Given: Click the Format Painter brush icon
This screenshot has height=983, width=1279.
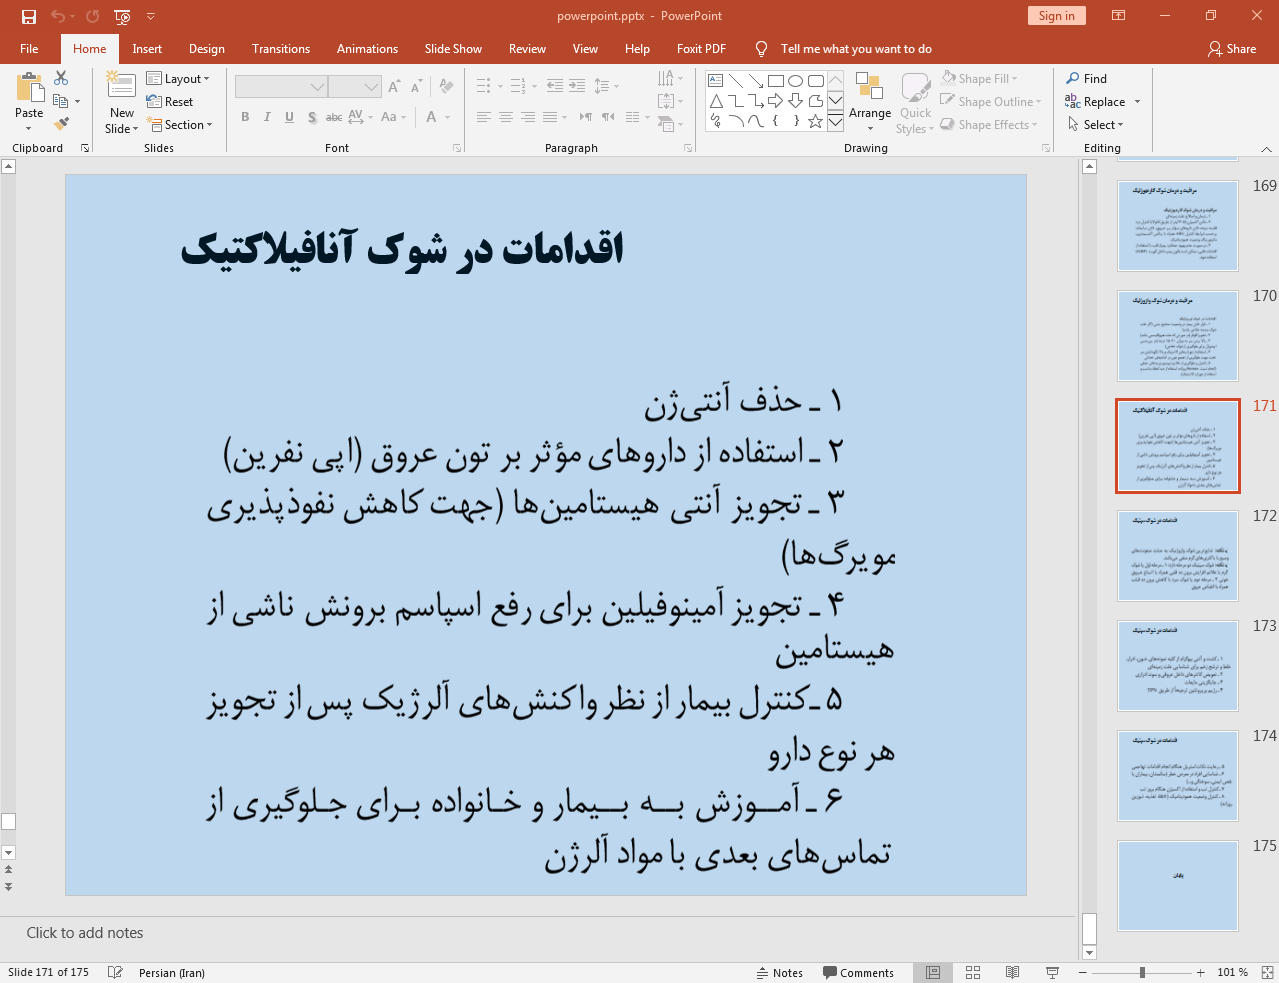Looking at the screenshot, I should tap(61, 124).
